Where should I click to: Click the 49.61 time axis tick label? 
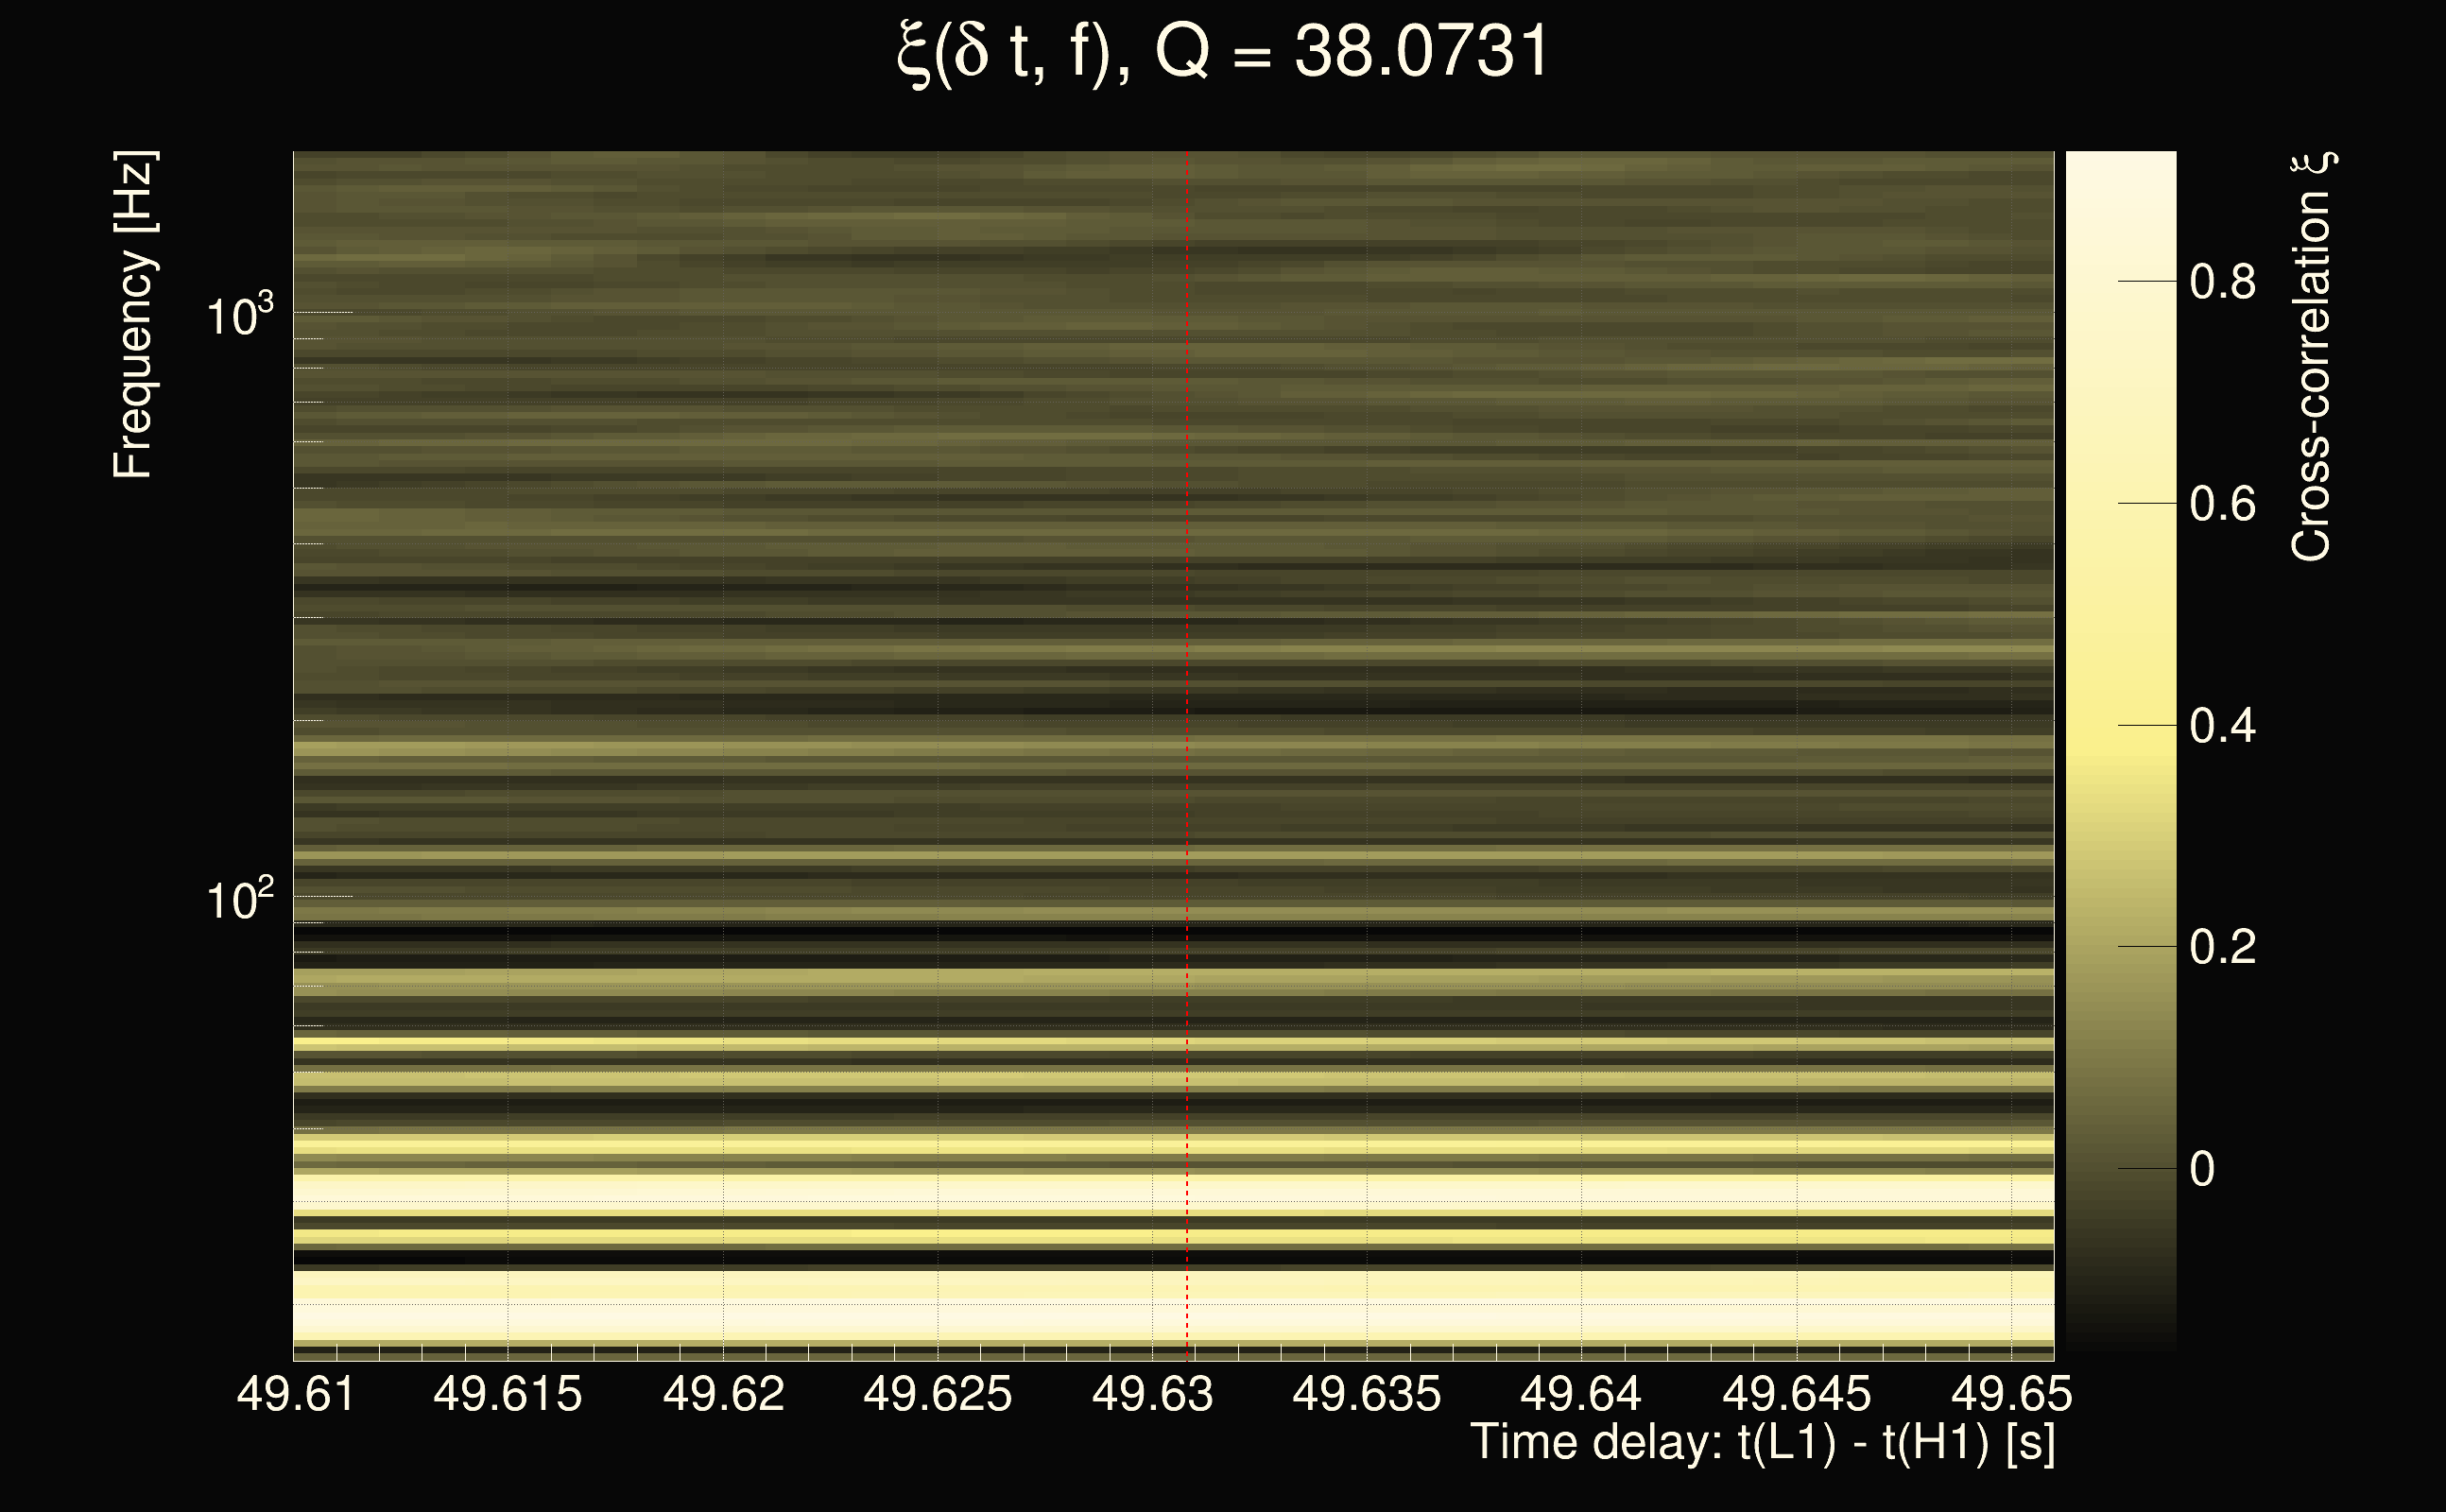coord(296,1394)
